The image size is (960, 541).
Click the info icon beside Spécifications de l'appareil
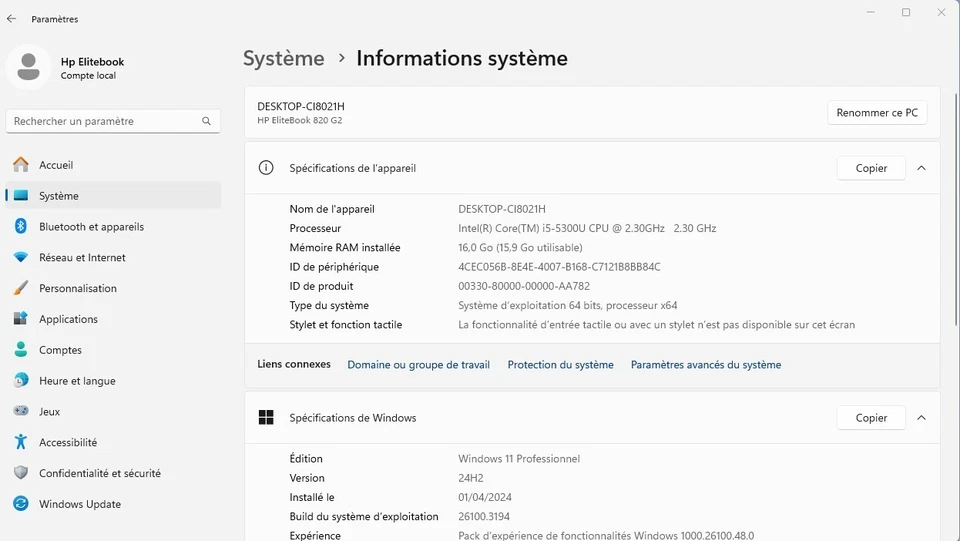click(x=266, y=168)
